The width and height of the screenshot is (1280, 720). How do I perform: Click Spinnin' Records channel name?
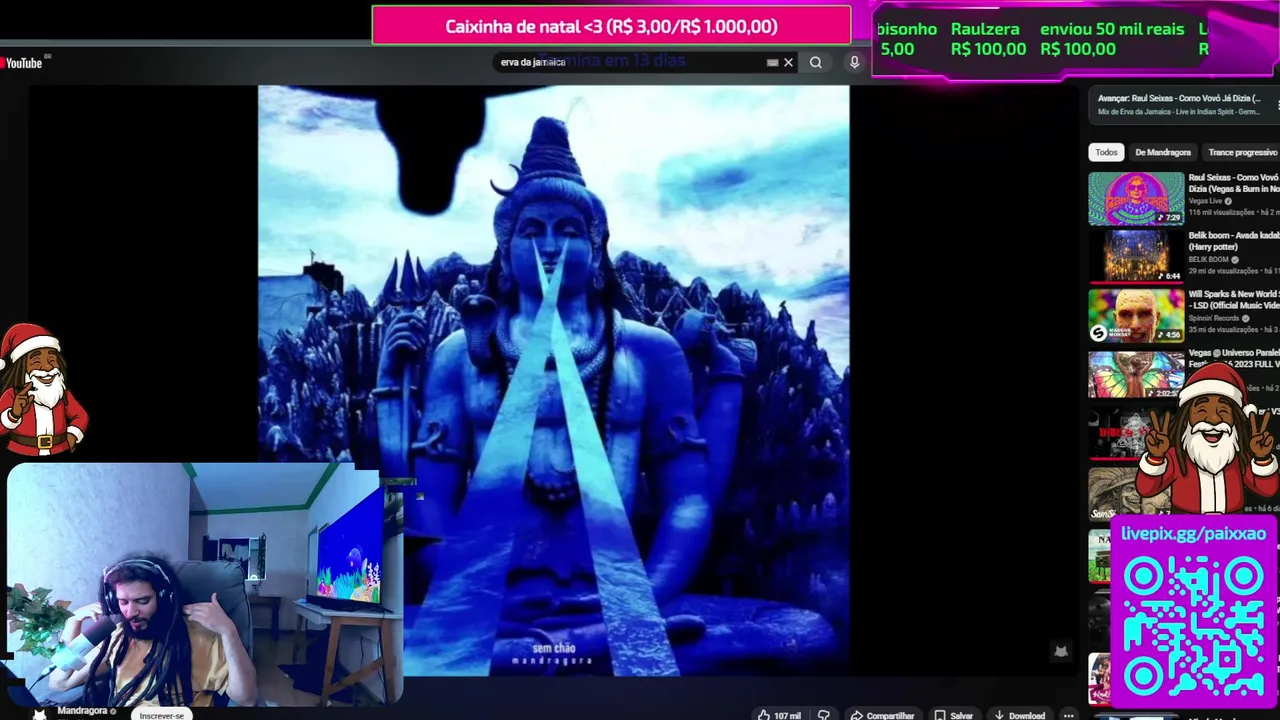pyautogui.click(x=1214, y=318)
